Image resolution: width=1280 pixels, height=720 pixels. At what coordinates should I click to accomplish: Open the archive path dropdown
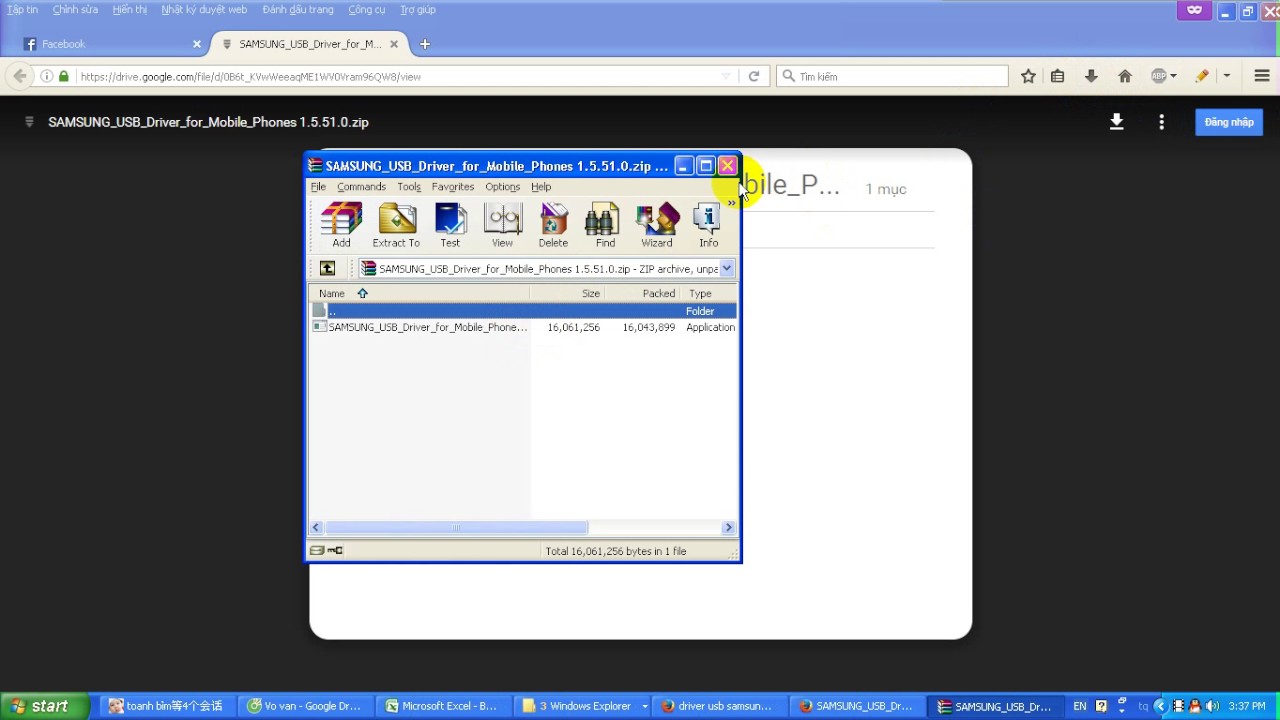pos(727,268)
